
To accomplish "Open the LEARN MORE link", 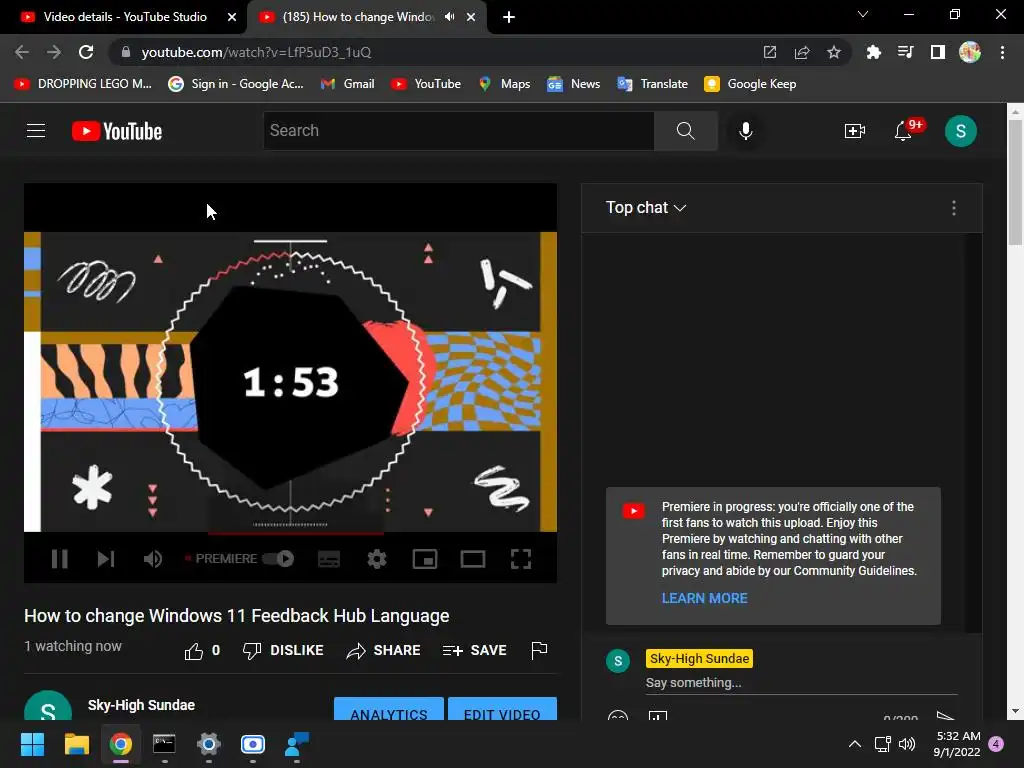I will point(704,598).
